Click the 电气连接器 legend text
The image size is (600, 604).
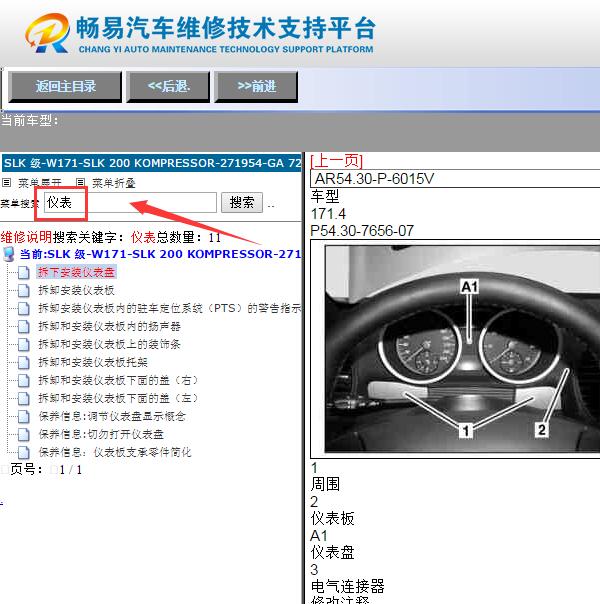pos(347,586)
